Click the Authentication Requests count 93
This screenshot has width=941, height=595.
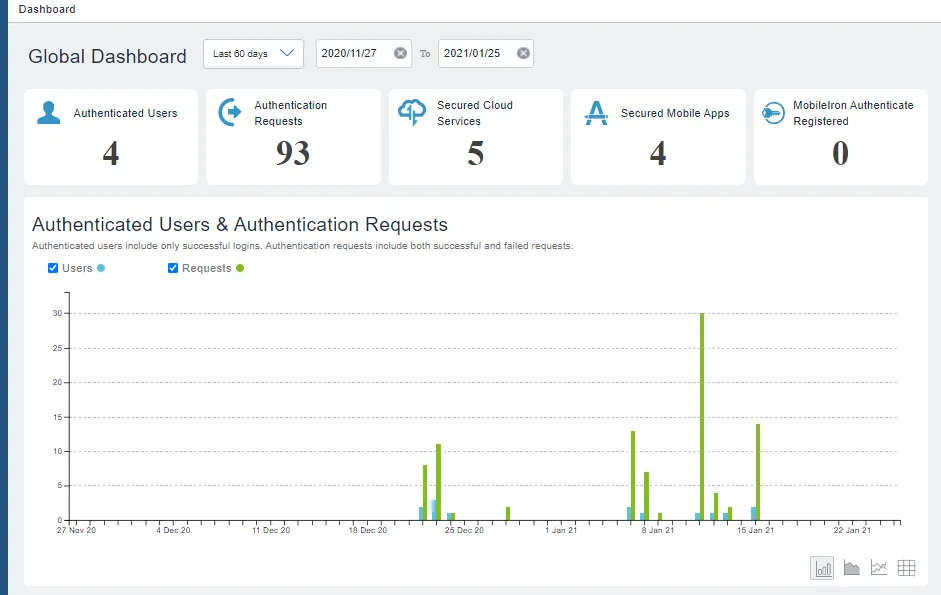click(293, 153)
